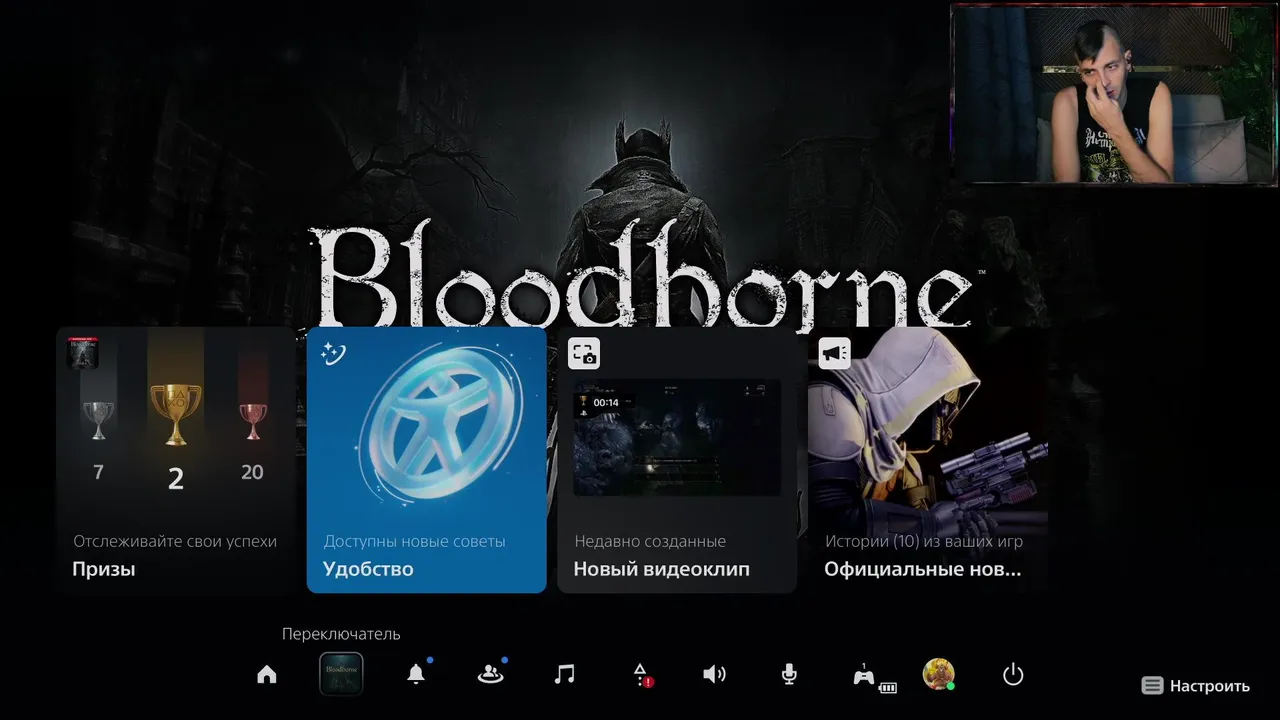1280x720 pixels.
Task: Select the bronze trophy showing 20
Action: click(252, 420)
